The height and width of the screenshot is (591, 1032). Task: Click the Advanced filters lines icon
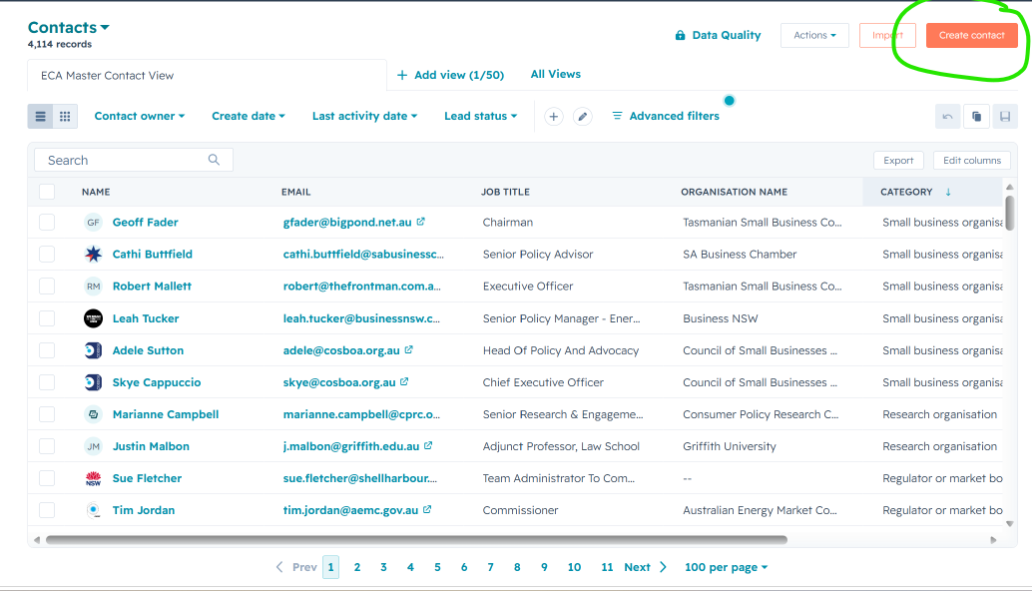(617, 116)
